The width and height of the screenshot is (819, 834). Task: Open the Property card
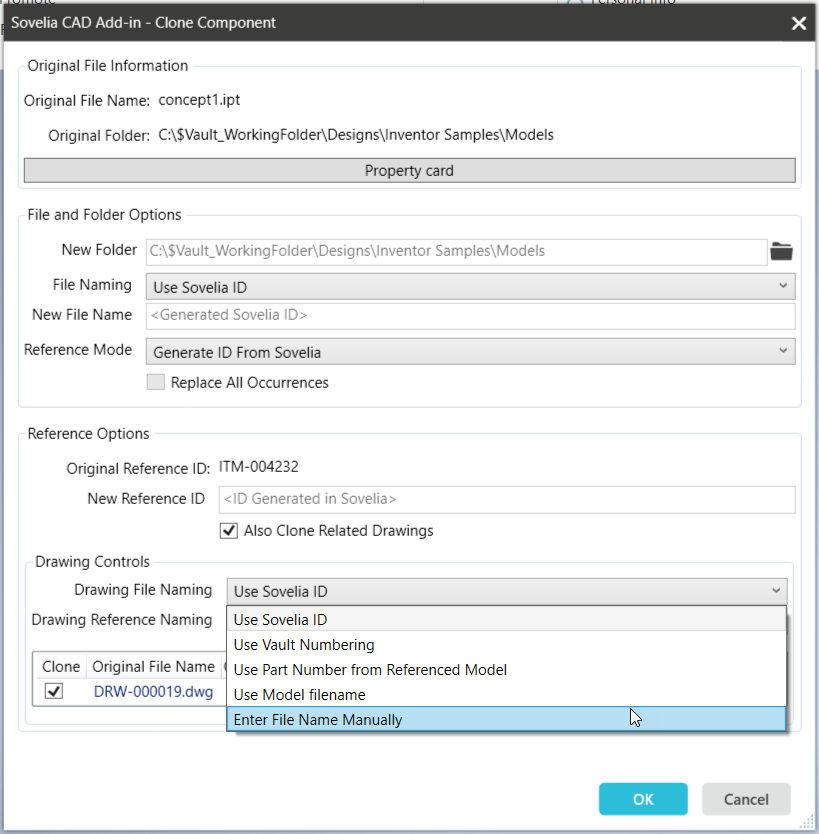tap(410, 171)
